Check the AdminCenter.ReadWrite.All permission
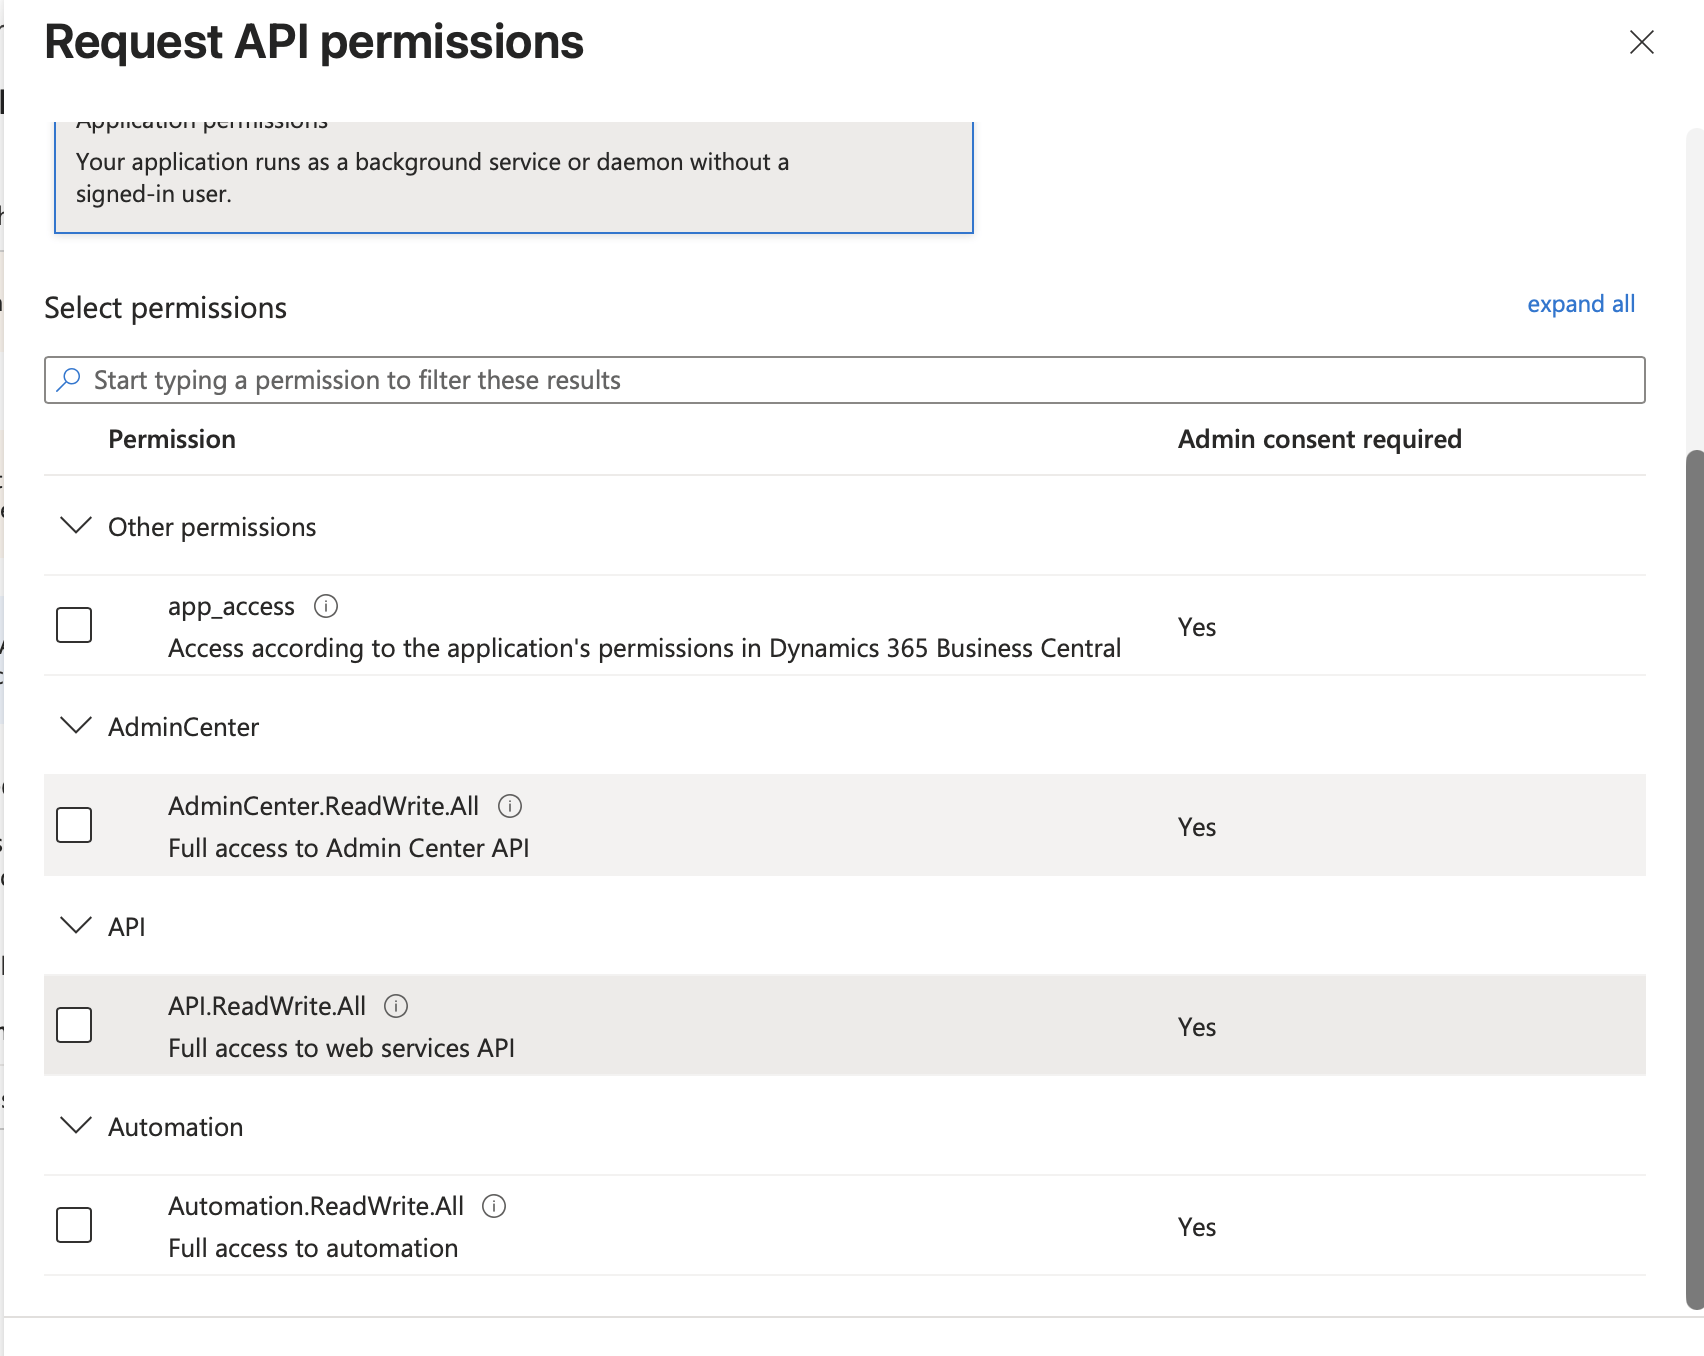This screenshot has width=1704, height=1356. coord(74,825)
